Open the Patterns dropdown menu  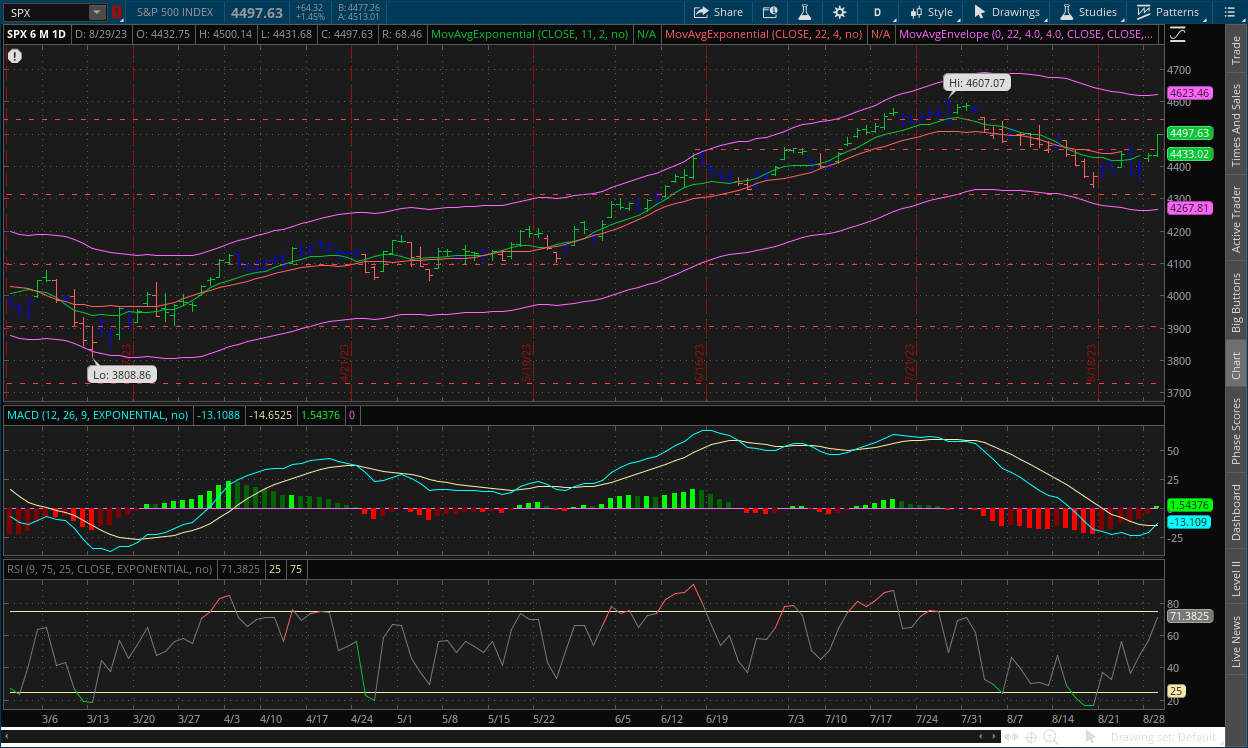pyautogui.click(x=1168, y=12)
